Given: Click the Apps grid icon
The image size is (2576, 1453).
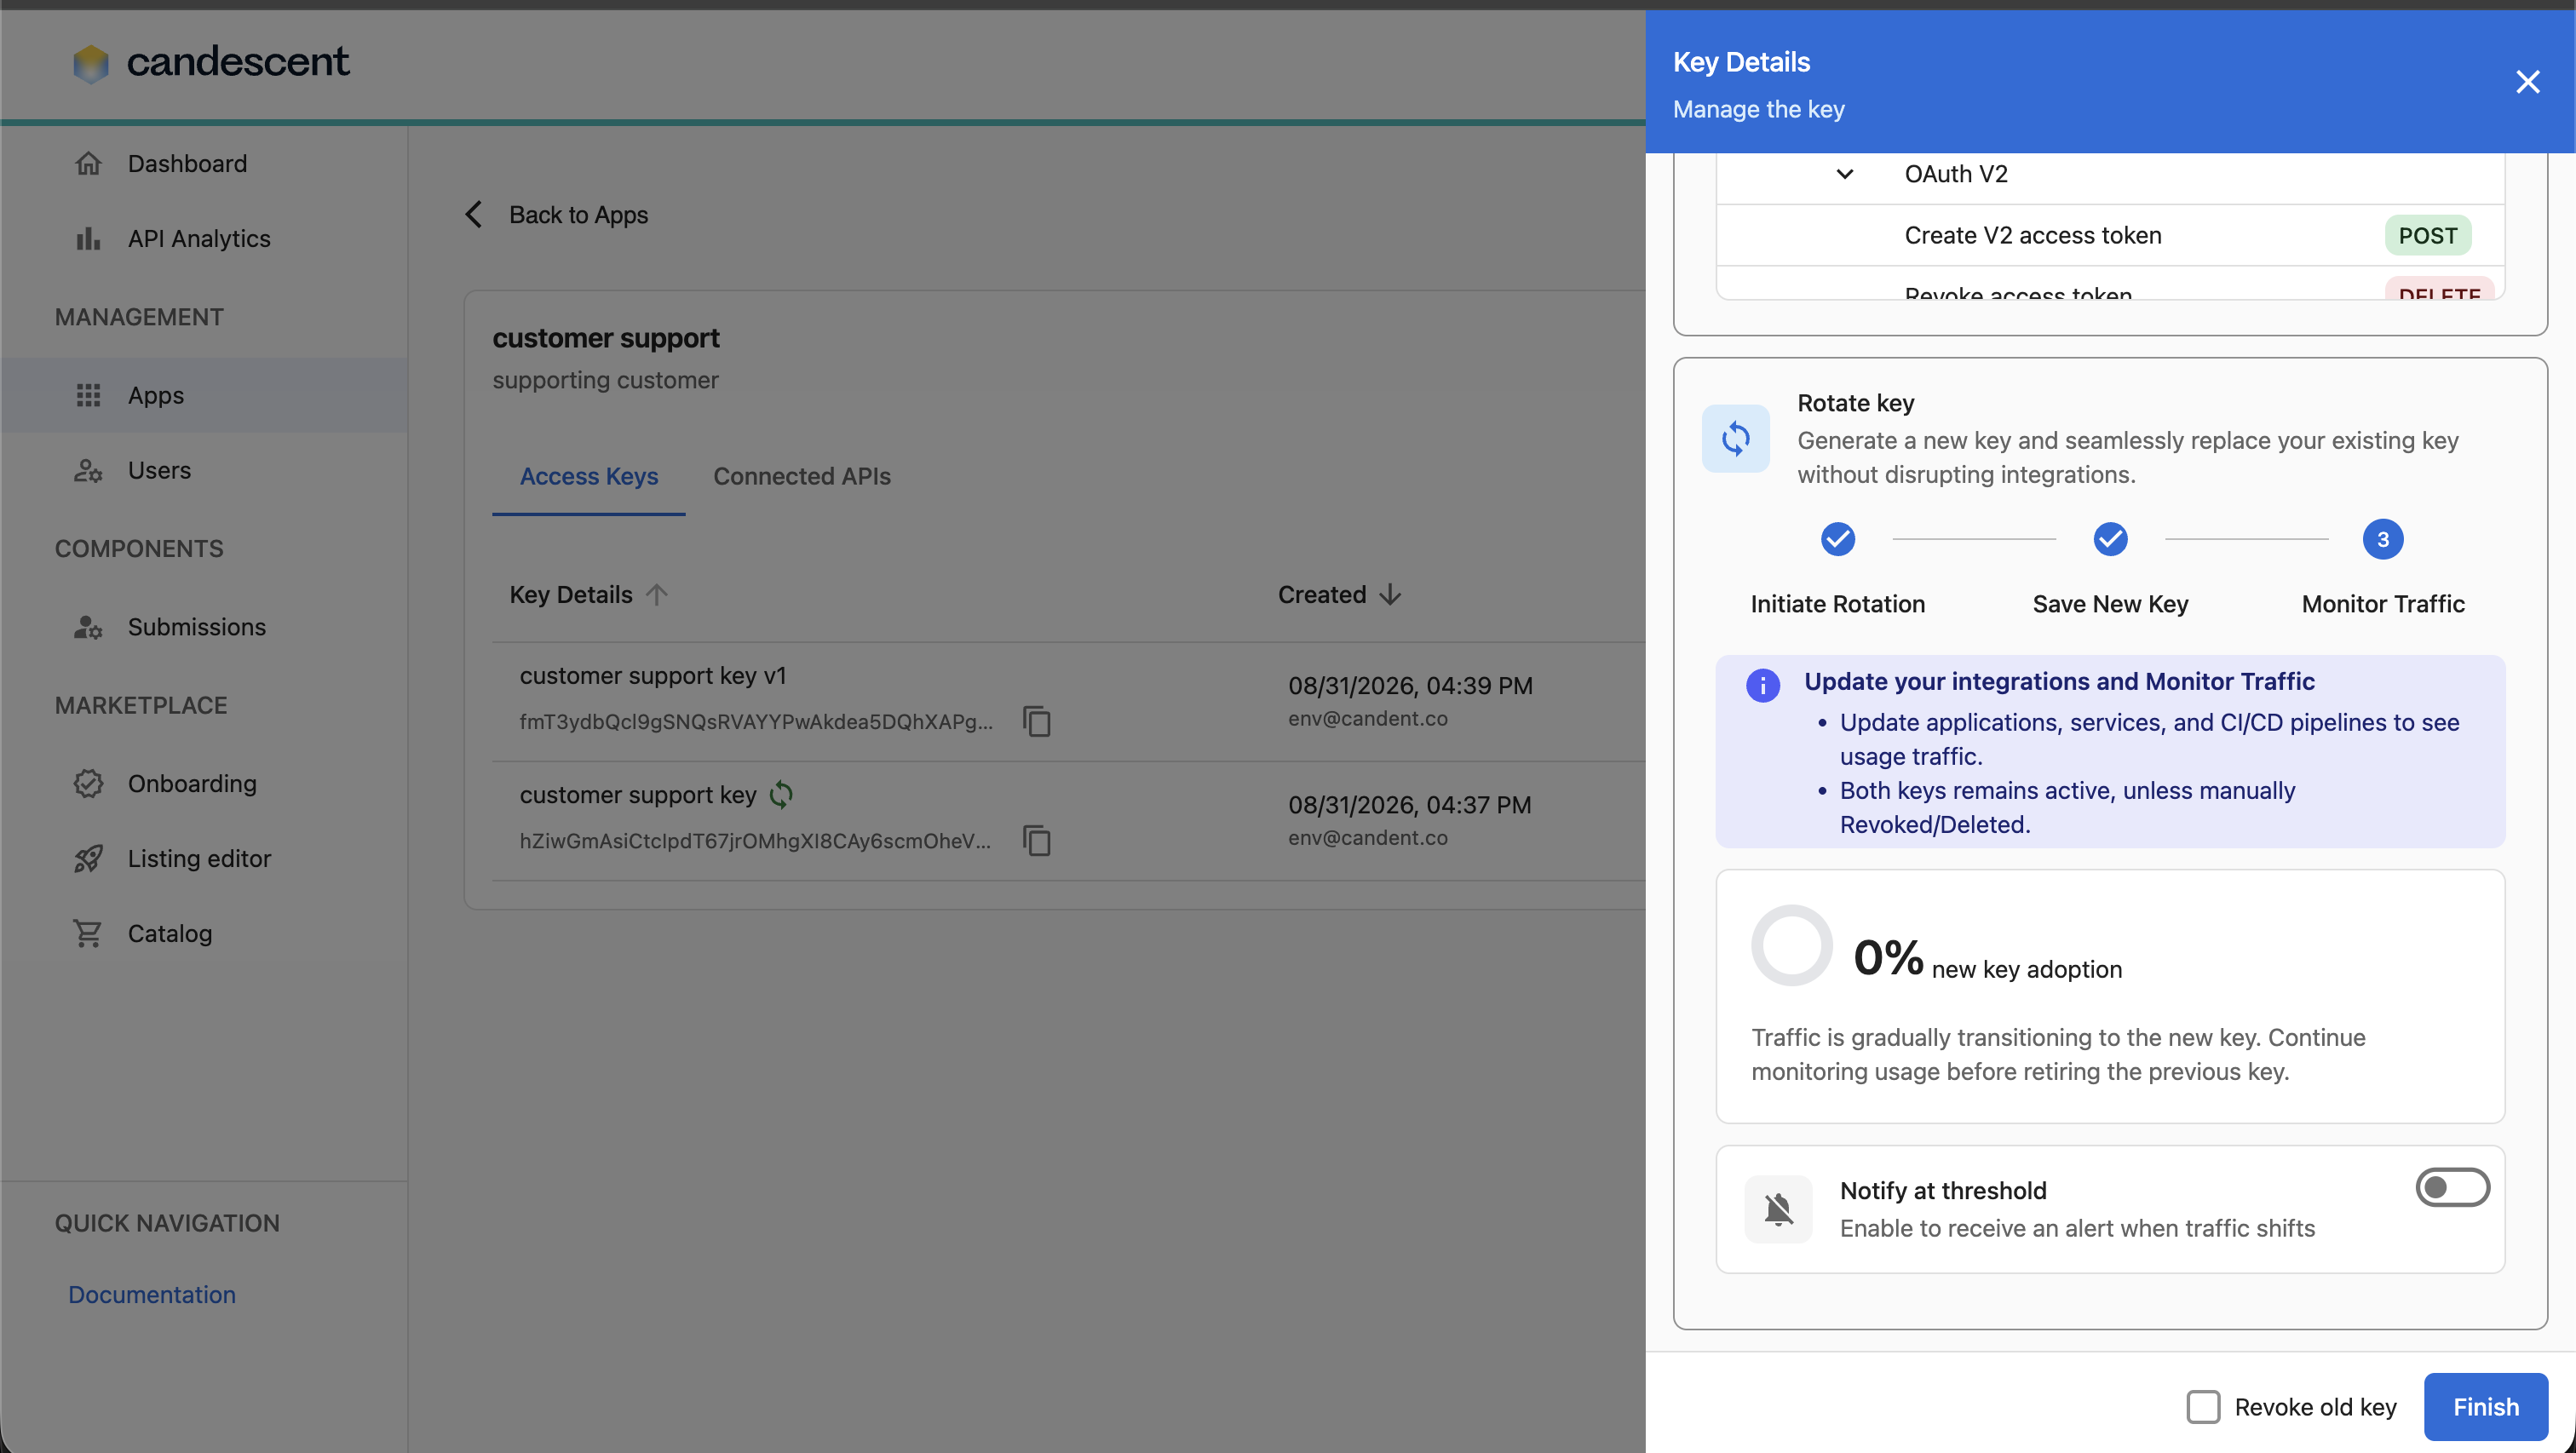Looking at the screenshot, I should [88, 395].
